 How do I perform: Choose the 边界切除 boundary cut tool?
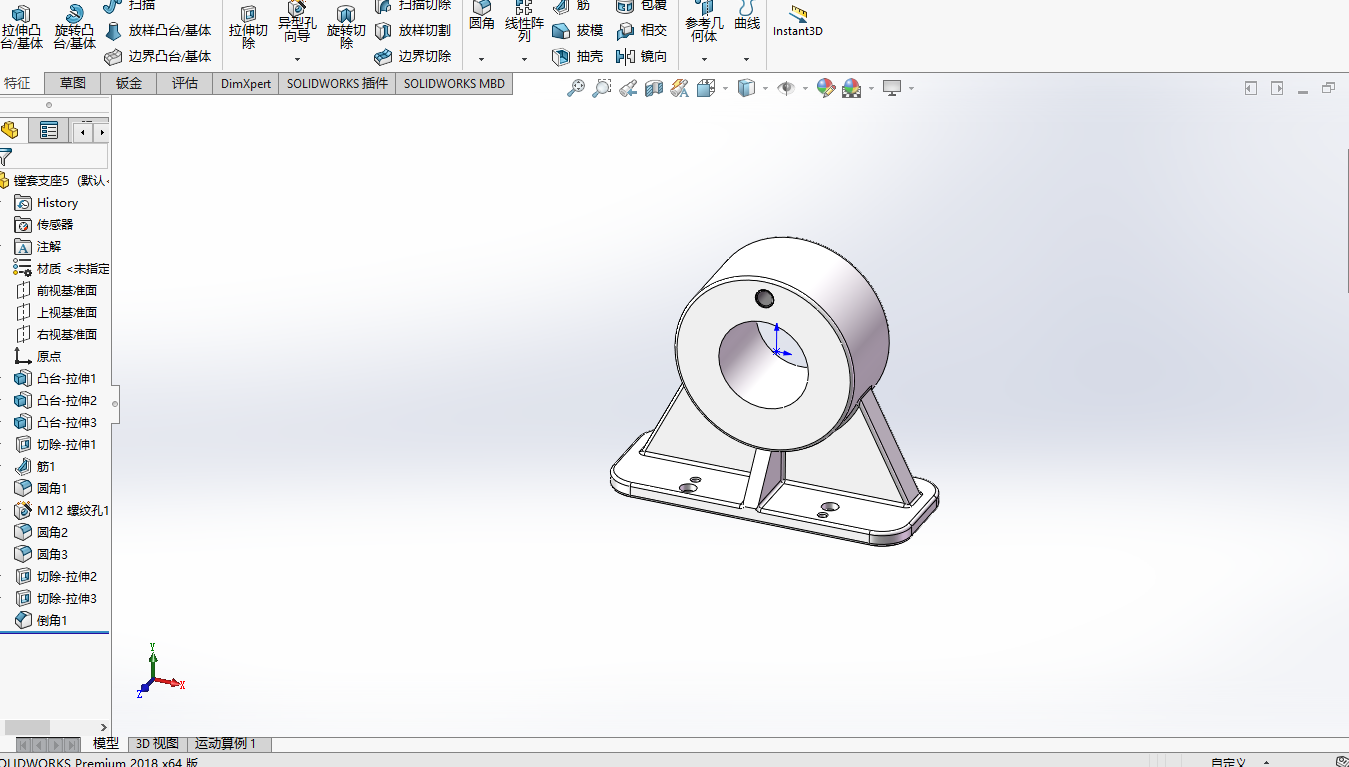point(413,57)
